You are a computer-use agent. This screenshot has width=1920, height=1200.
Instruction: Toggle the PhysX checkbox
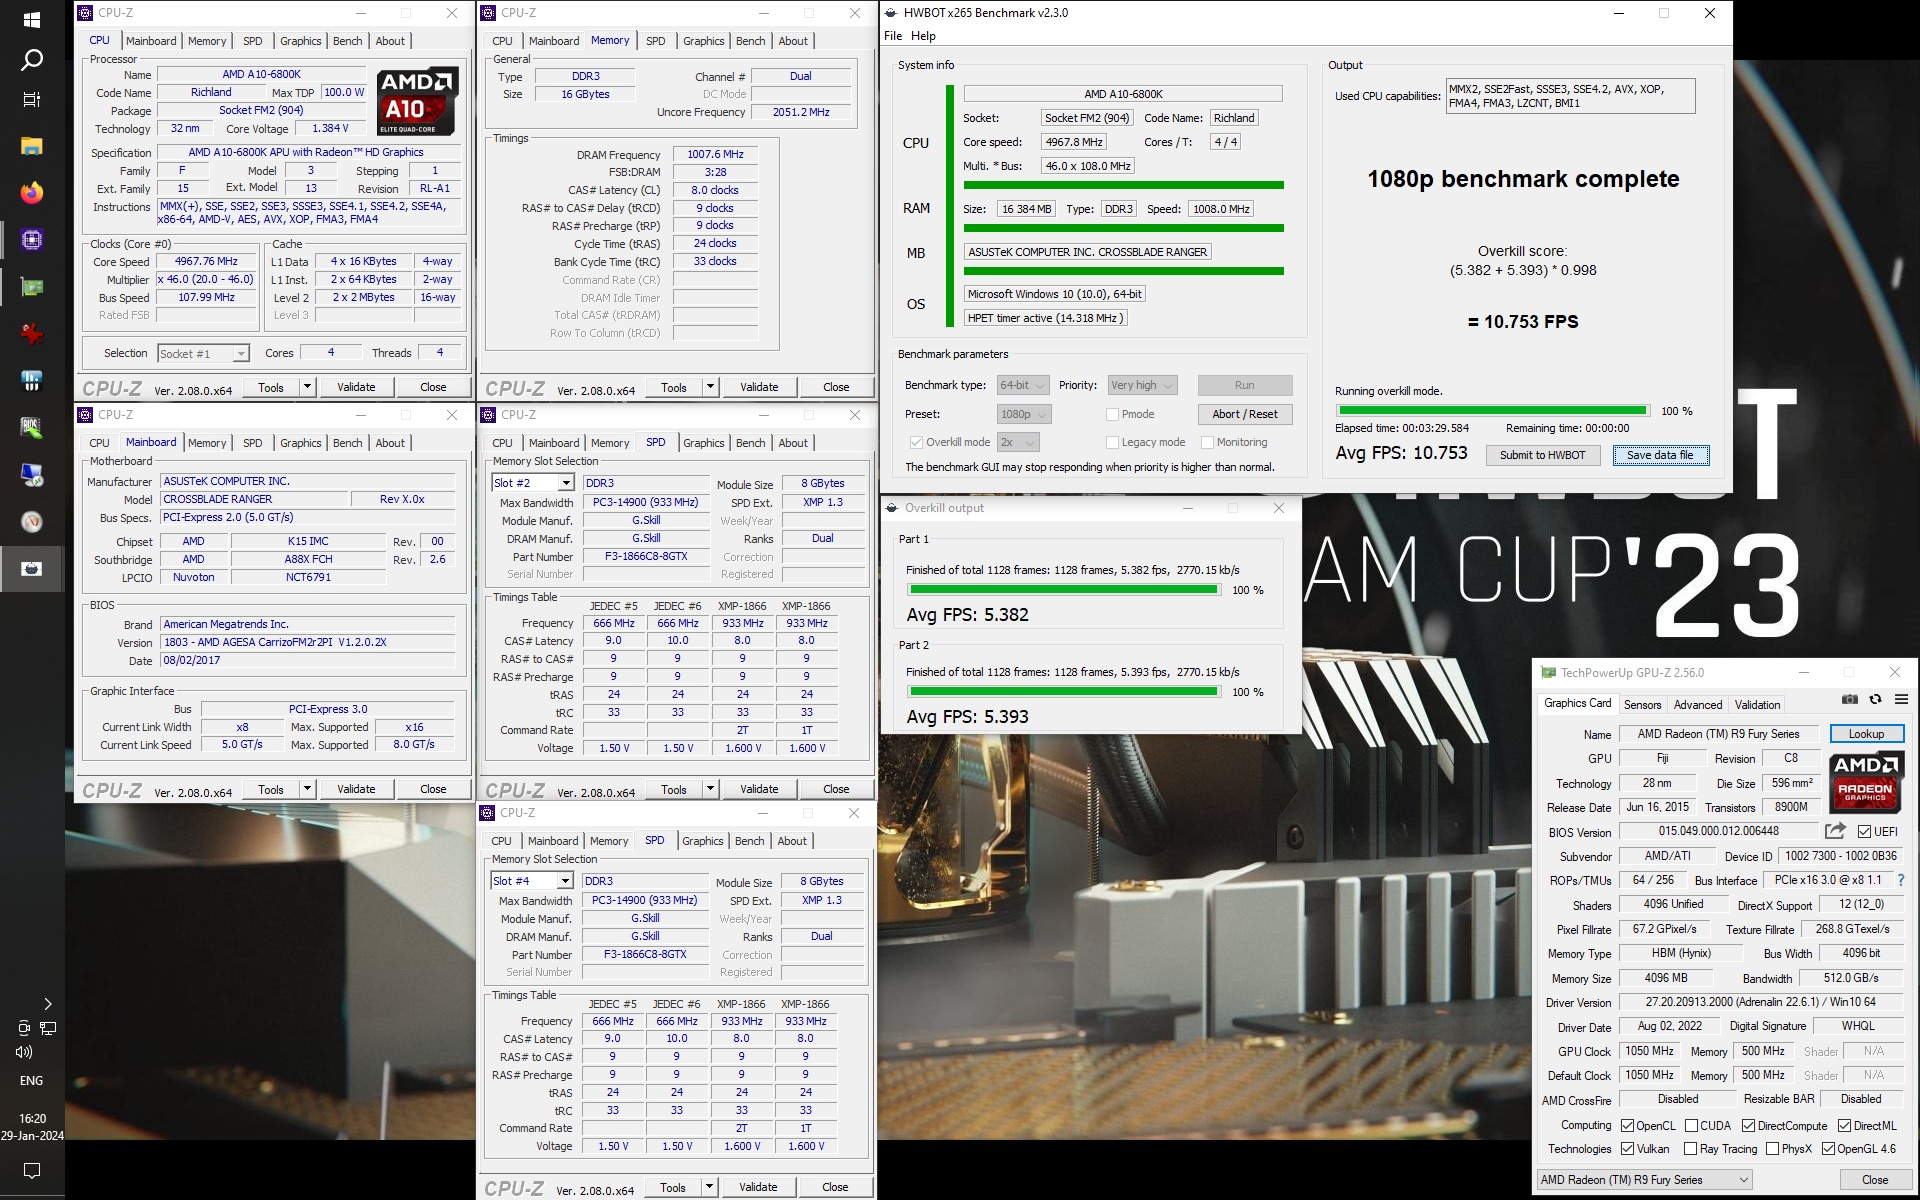1773,1149
